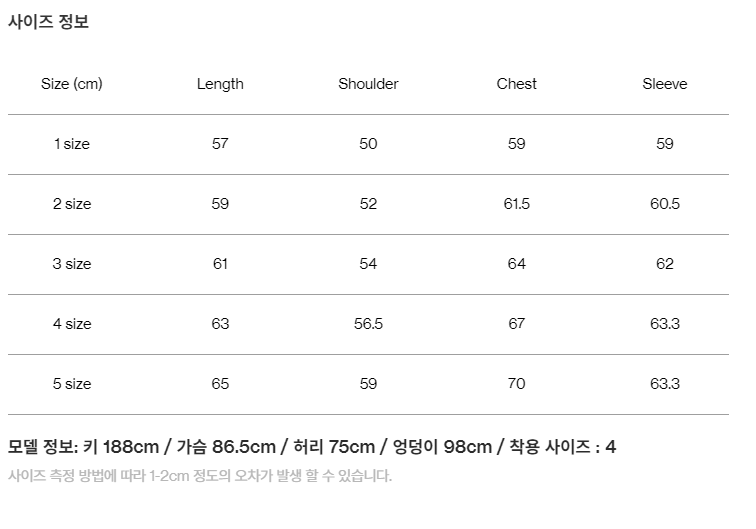This screenshot has width=756, height=529.
Task: Click the gray measurement tolerance note
Action: (200, 476)
